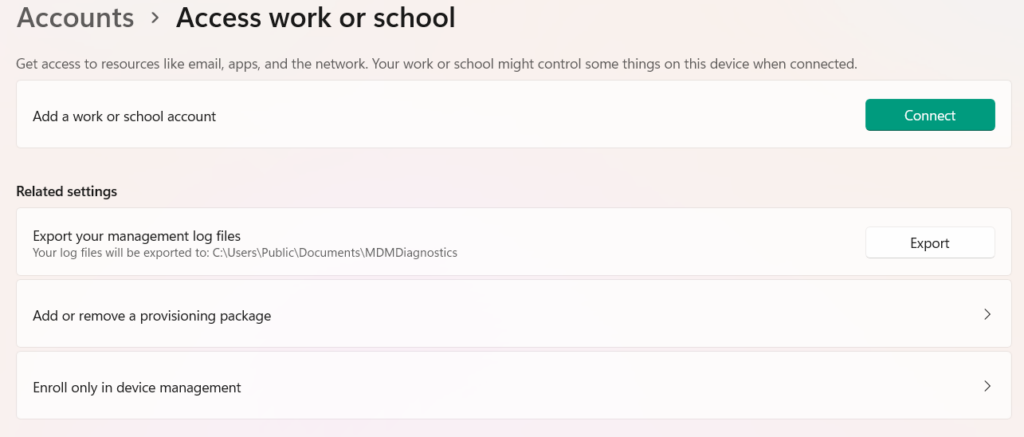
Task: Click the Export button for log files
Action: 929,243
